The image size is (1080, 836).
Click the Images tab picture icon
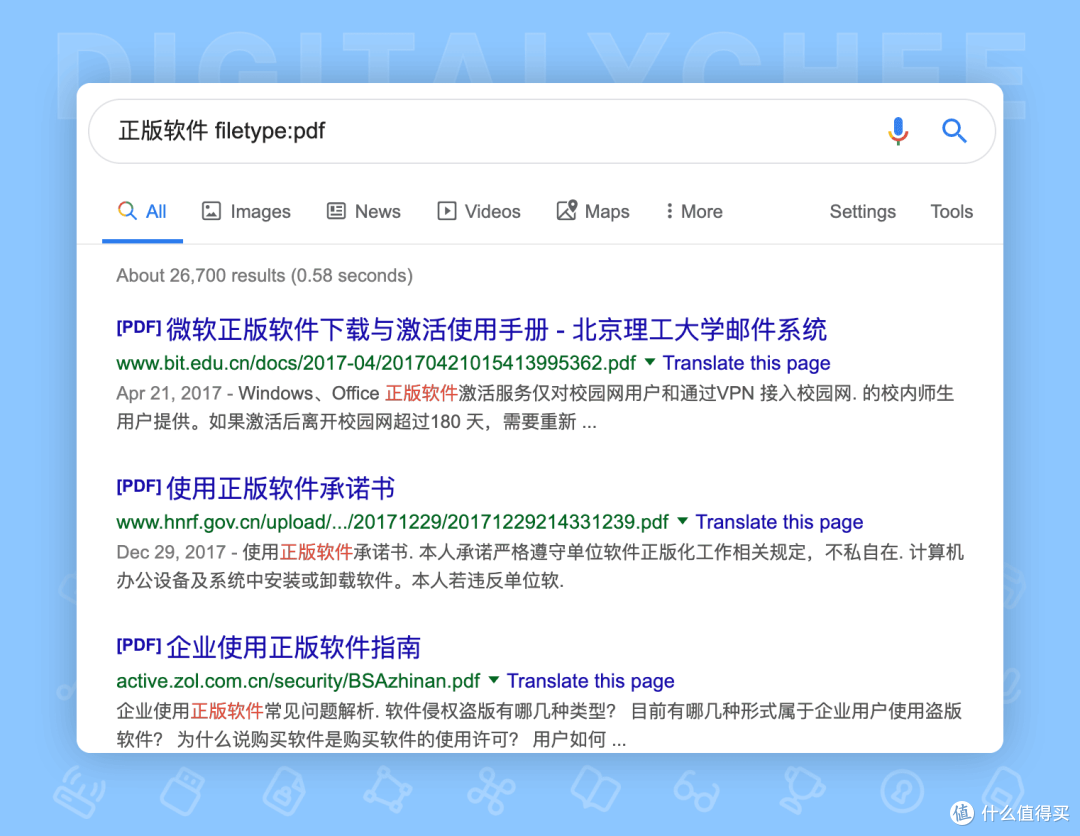point(211,211)
